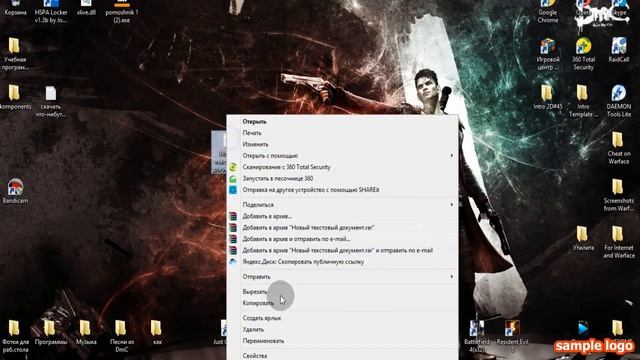Select the Google Chrome desktop shortcut
This screenshot has width=640, height=360.
click(x=547, y=11)
